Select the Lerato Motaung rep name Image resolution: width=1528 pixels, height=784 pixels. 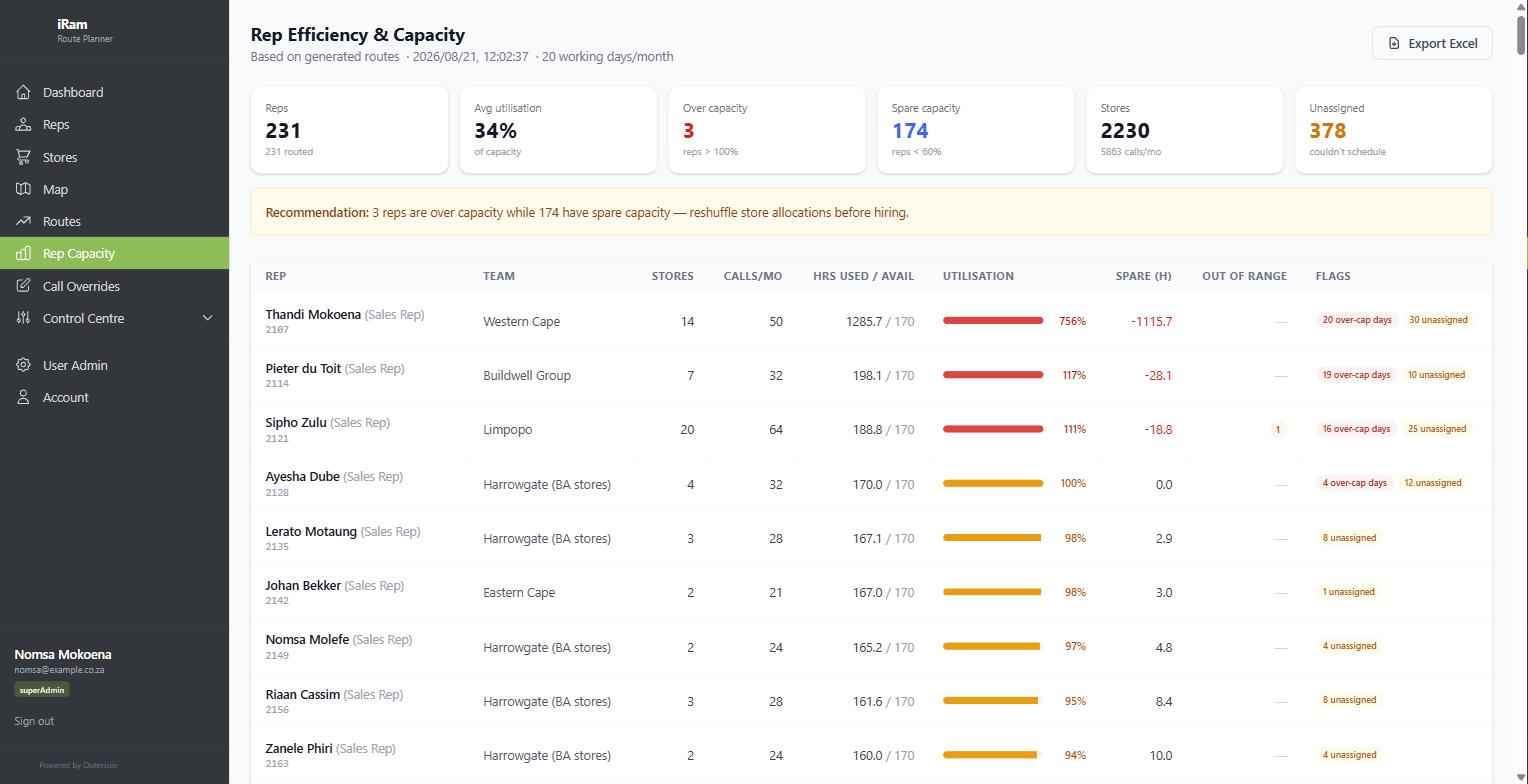tap(311, 531)
